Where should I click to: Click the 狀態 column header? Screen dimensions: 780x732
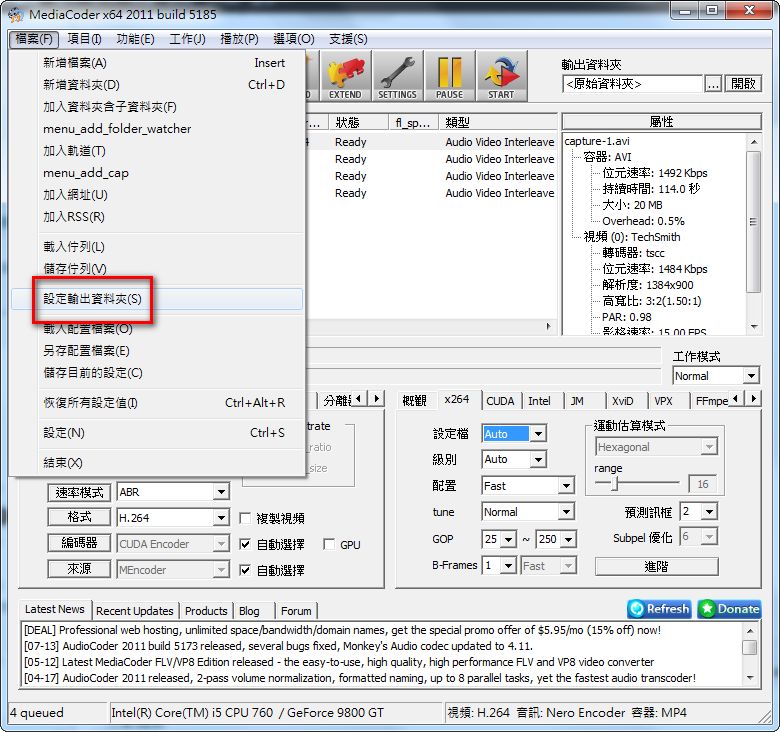point(358,122)
